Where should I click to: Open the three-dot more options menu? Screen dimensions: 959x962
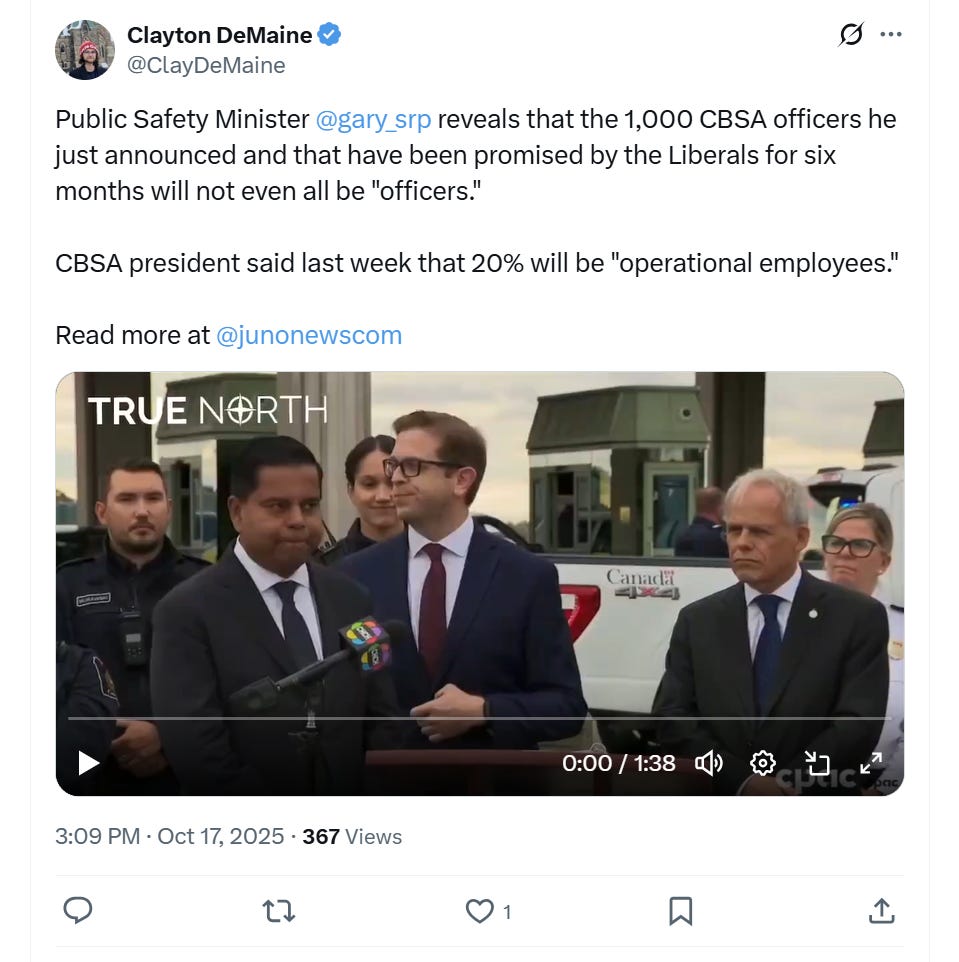point(890,34)
